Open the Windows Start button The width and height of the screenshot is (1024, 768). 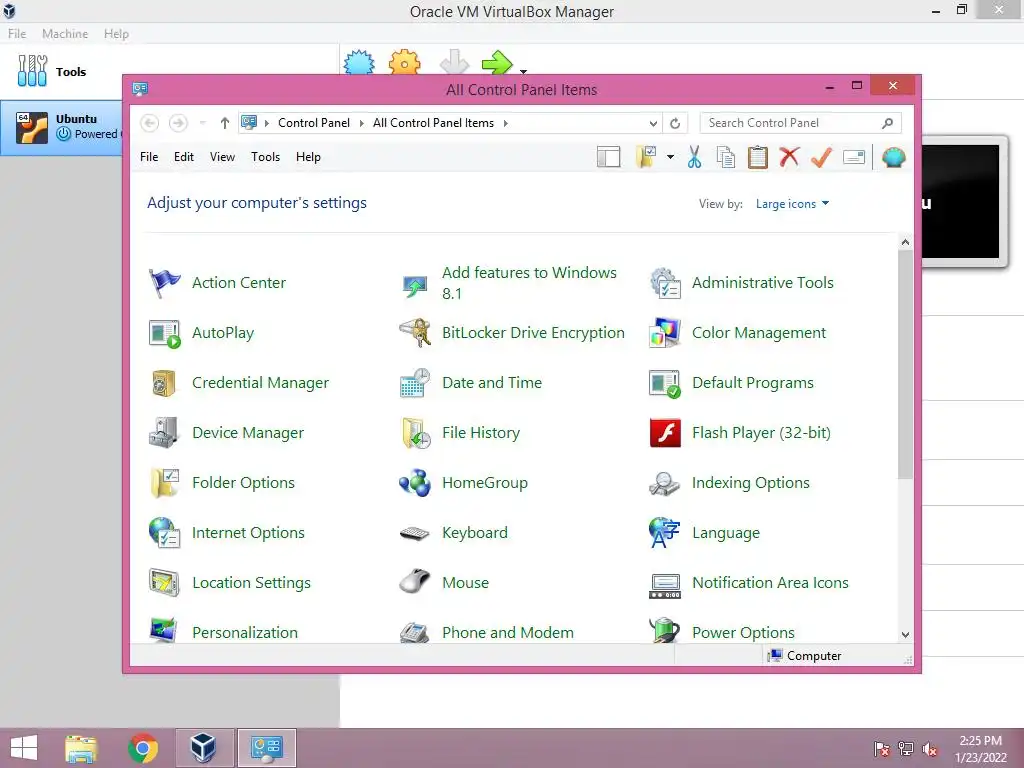click(x=24, y=748)
